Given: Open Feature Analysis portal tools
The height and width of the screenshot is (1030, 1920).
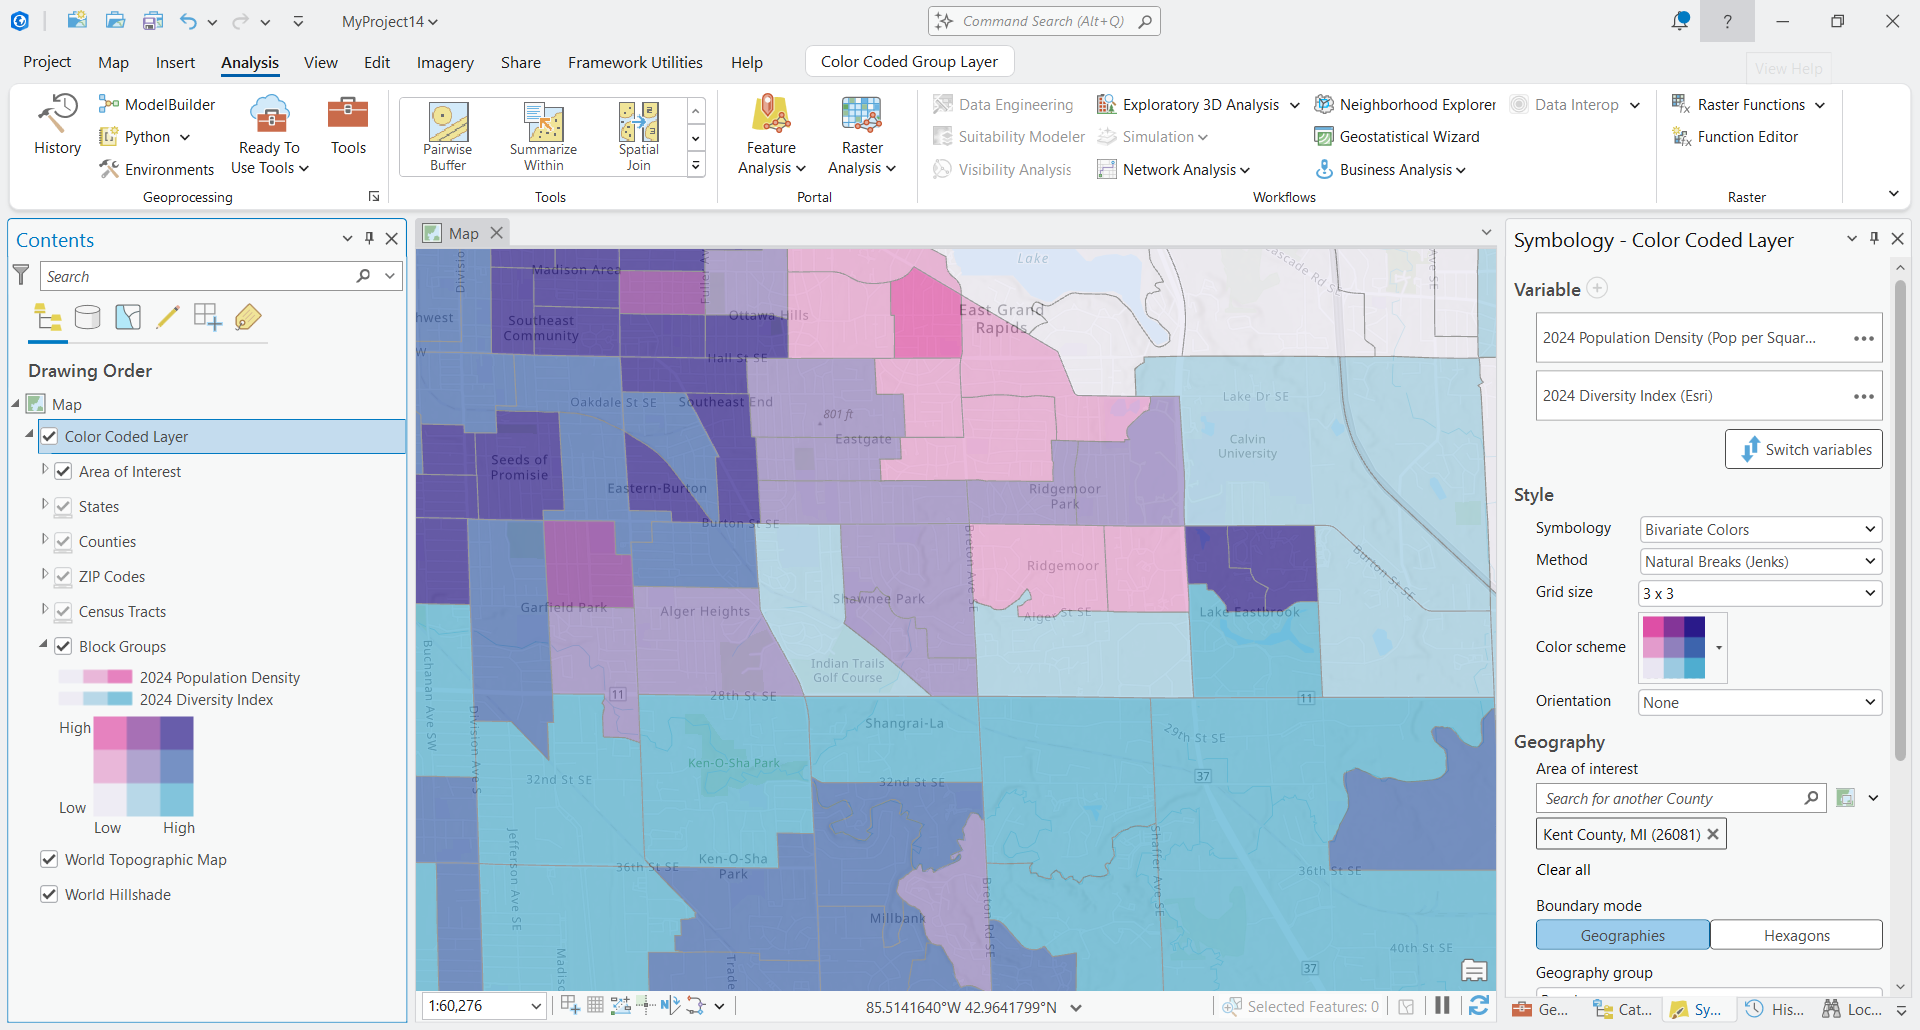Looking at the screenshot, I should [771, 135].
